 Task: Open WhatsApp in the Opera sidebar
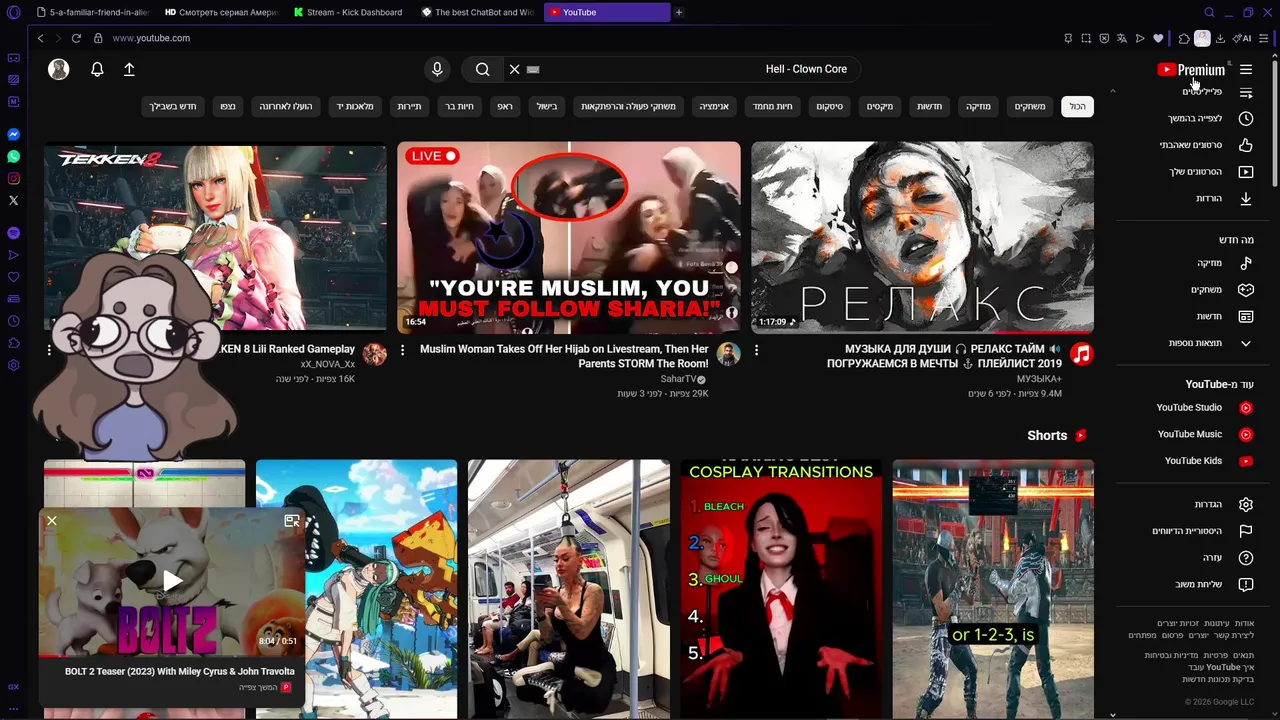point(13,156)
